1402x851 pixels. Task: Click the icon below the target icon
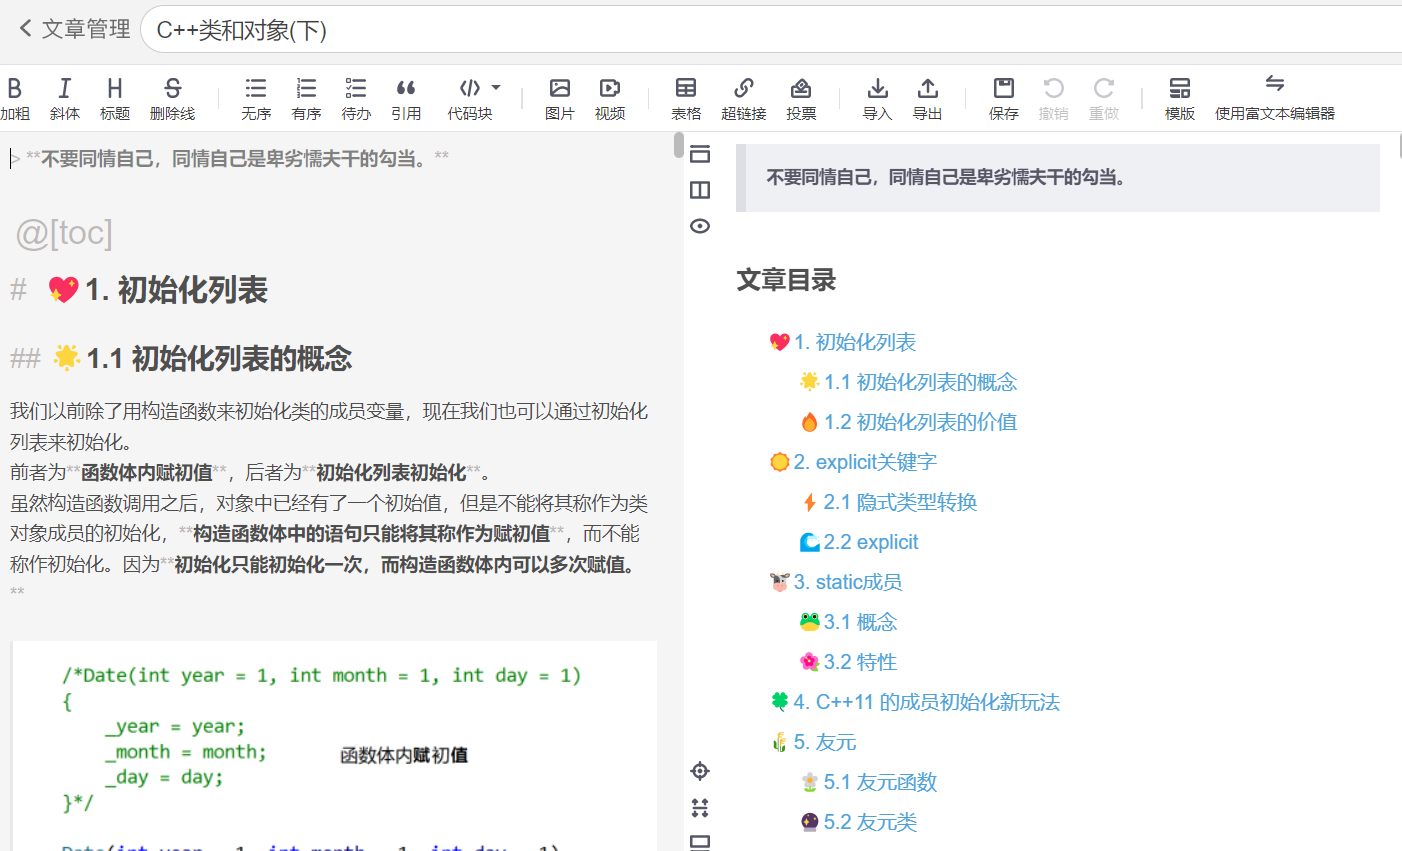coord(700,807)
